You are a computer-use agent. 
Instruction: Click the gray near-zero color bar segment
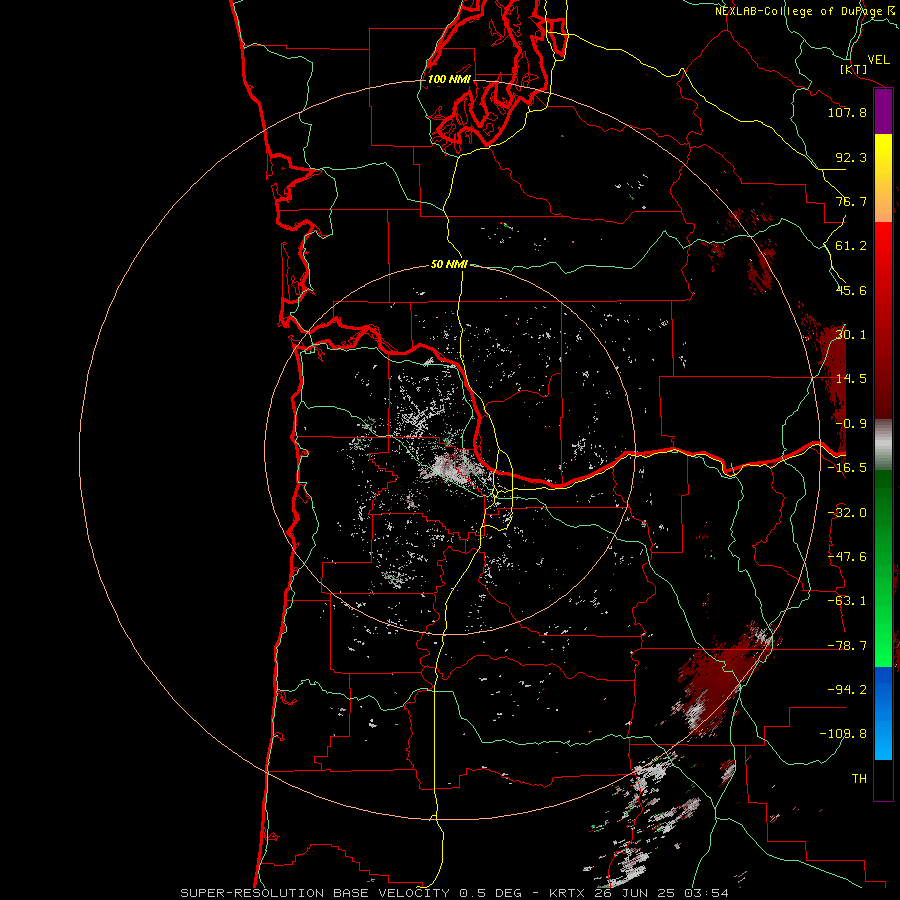pos(883,444)
